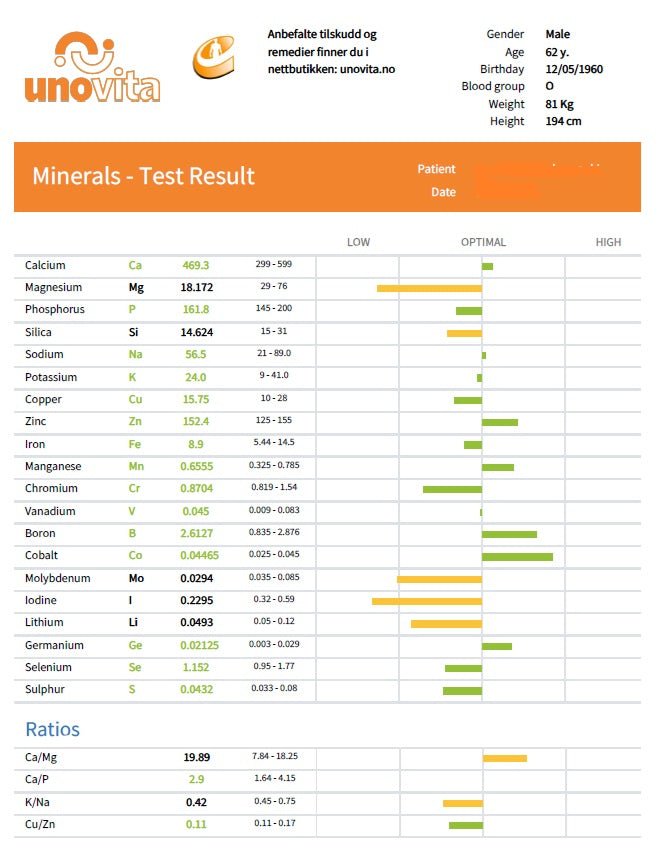Click the Cobalt green high bar

[x=517, y=556]
